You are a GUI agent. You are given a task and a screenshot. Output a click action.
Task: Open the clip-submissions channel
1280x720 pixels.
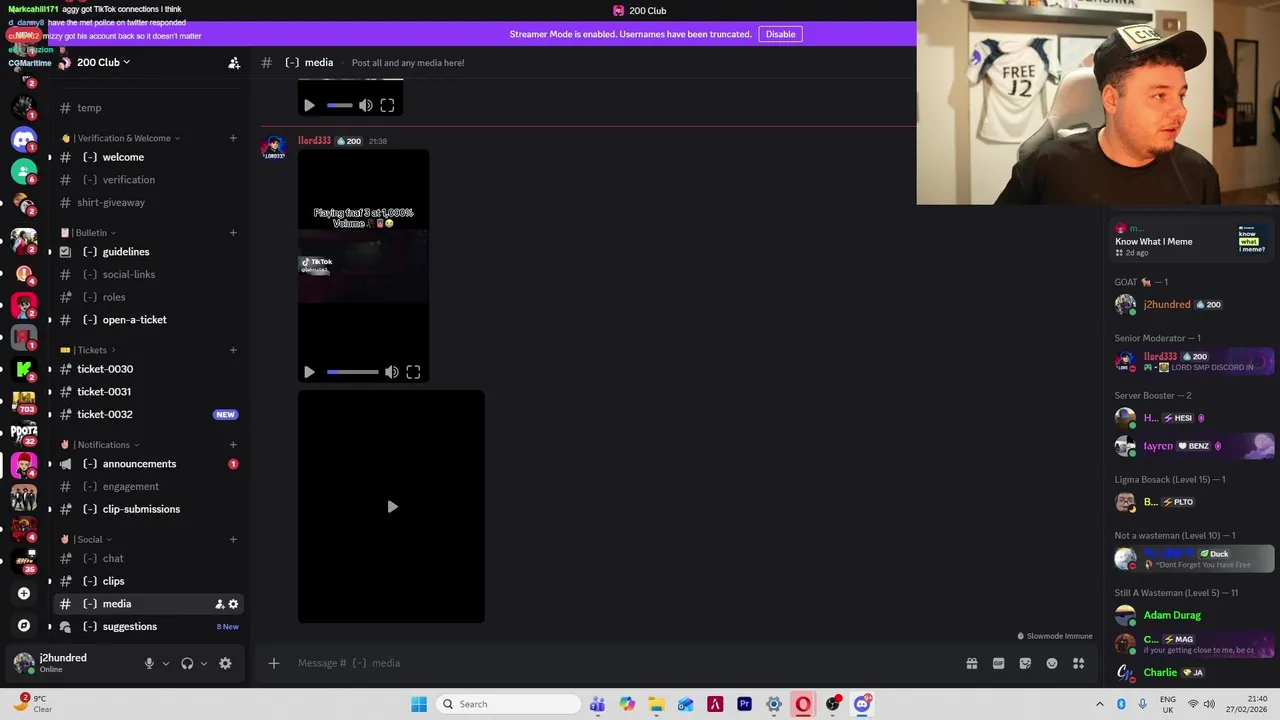pyautogui.click(x=149, y=509)
